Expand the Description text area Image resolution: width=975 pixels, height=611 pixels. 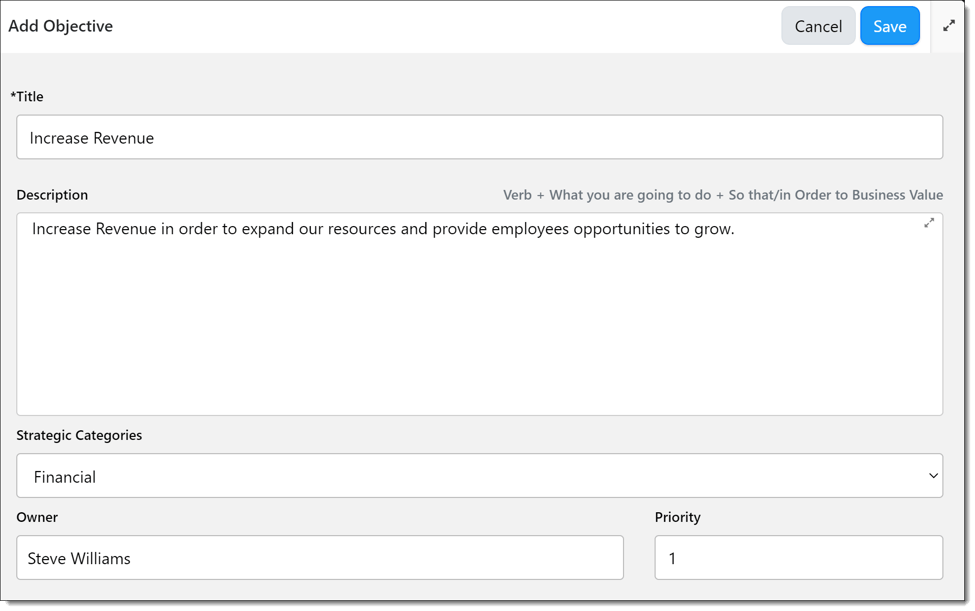(929, 223)
